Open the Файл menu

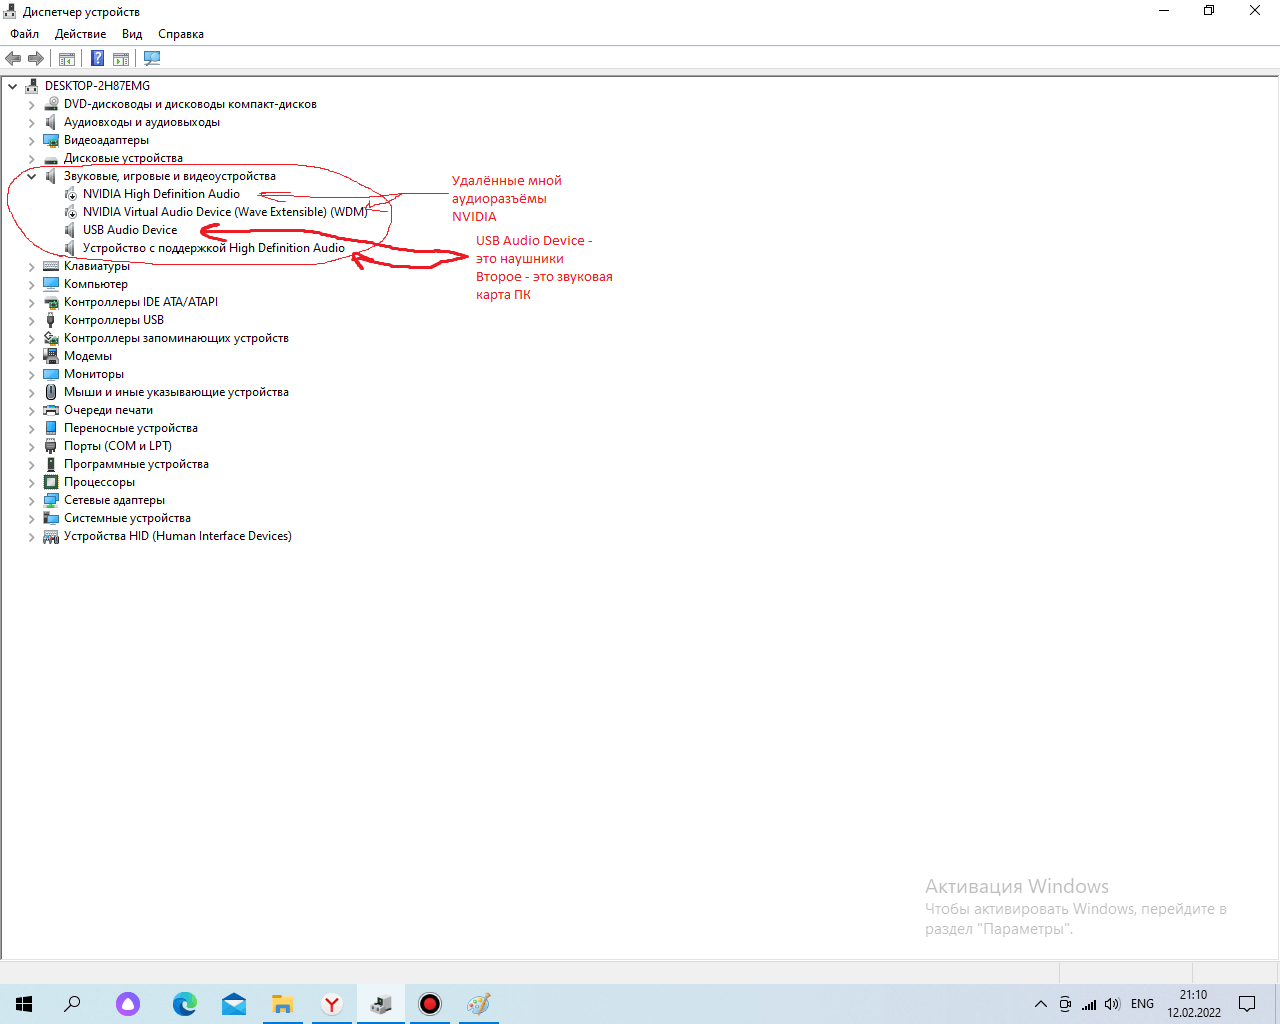[25, 34]
